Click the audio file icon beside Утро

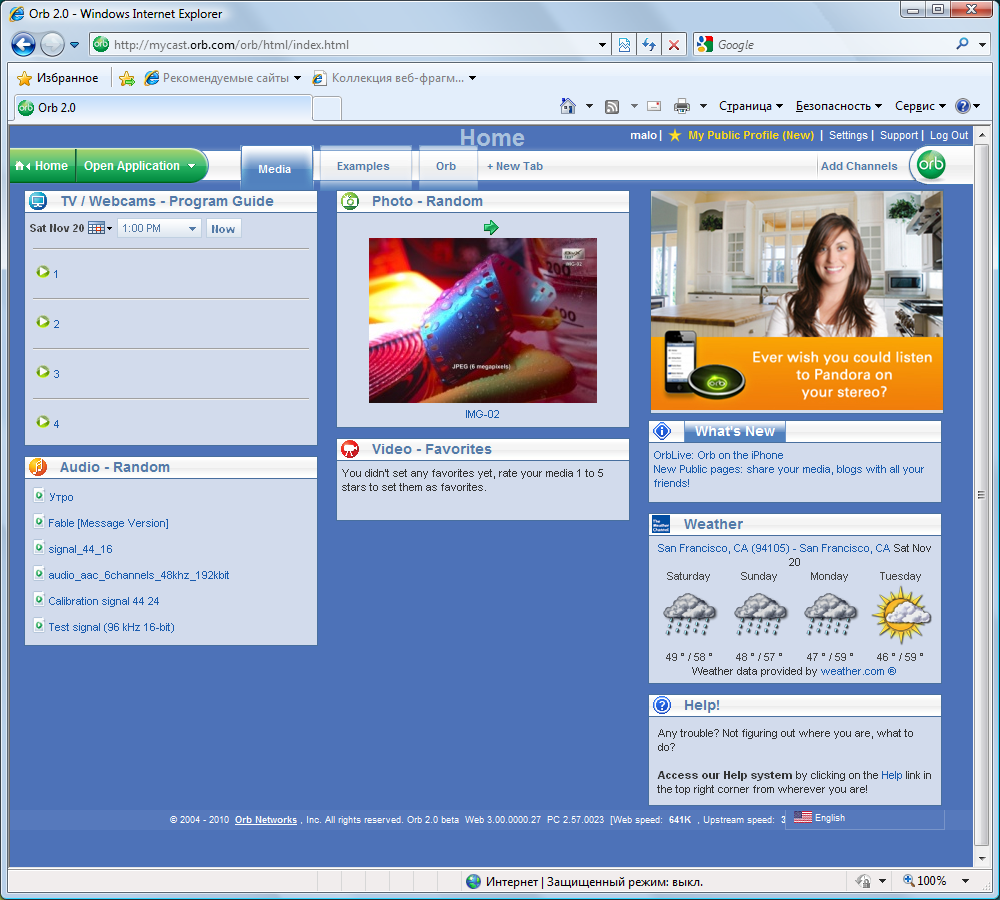point(39,496)
